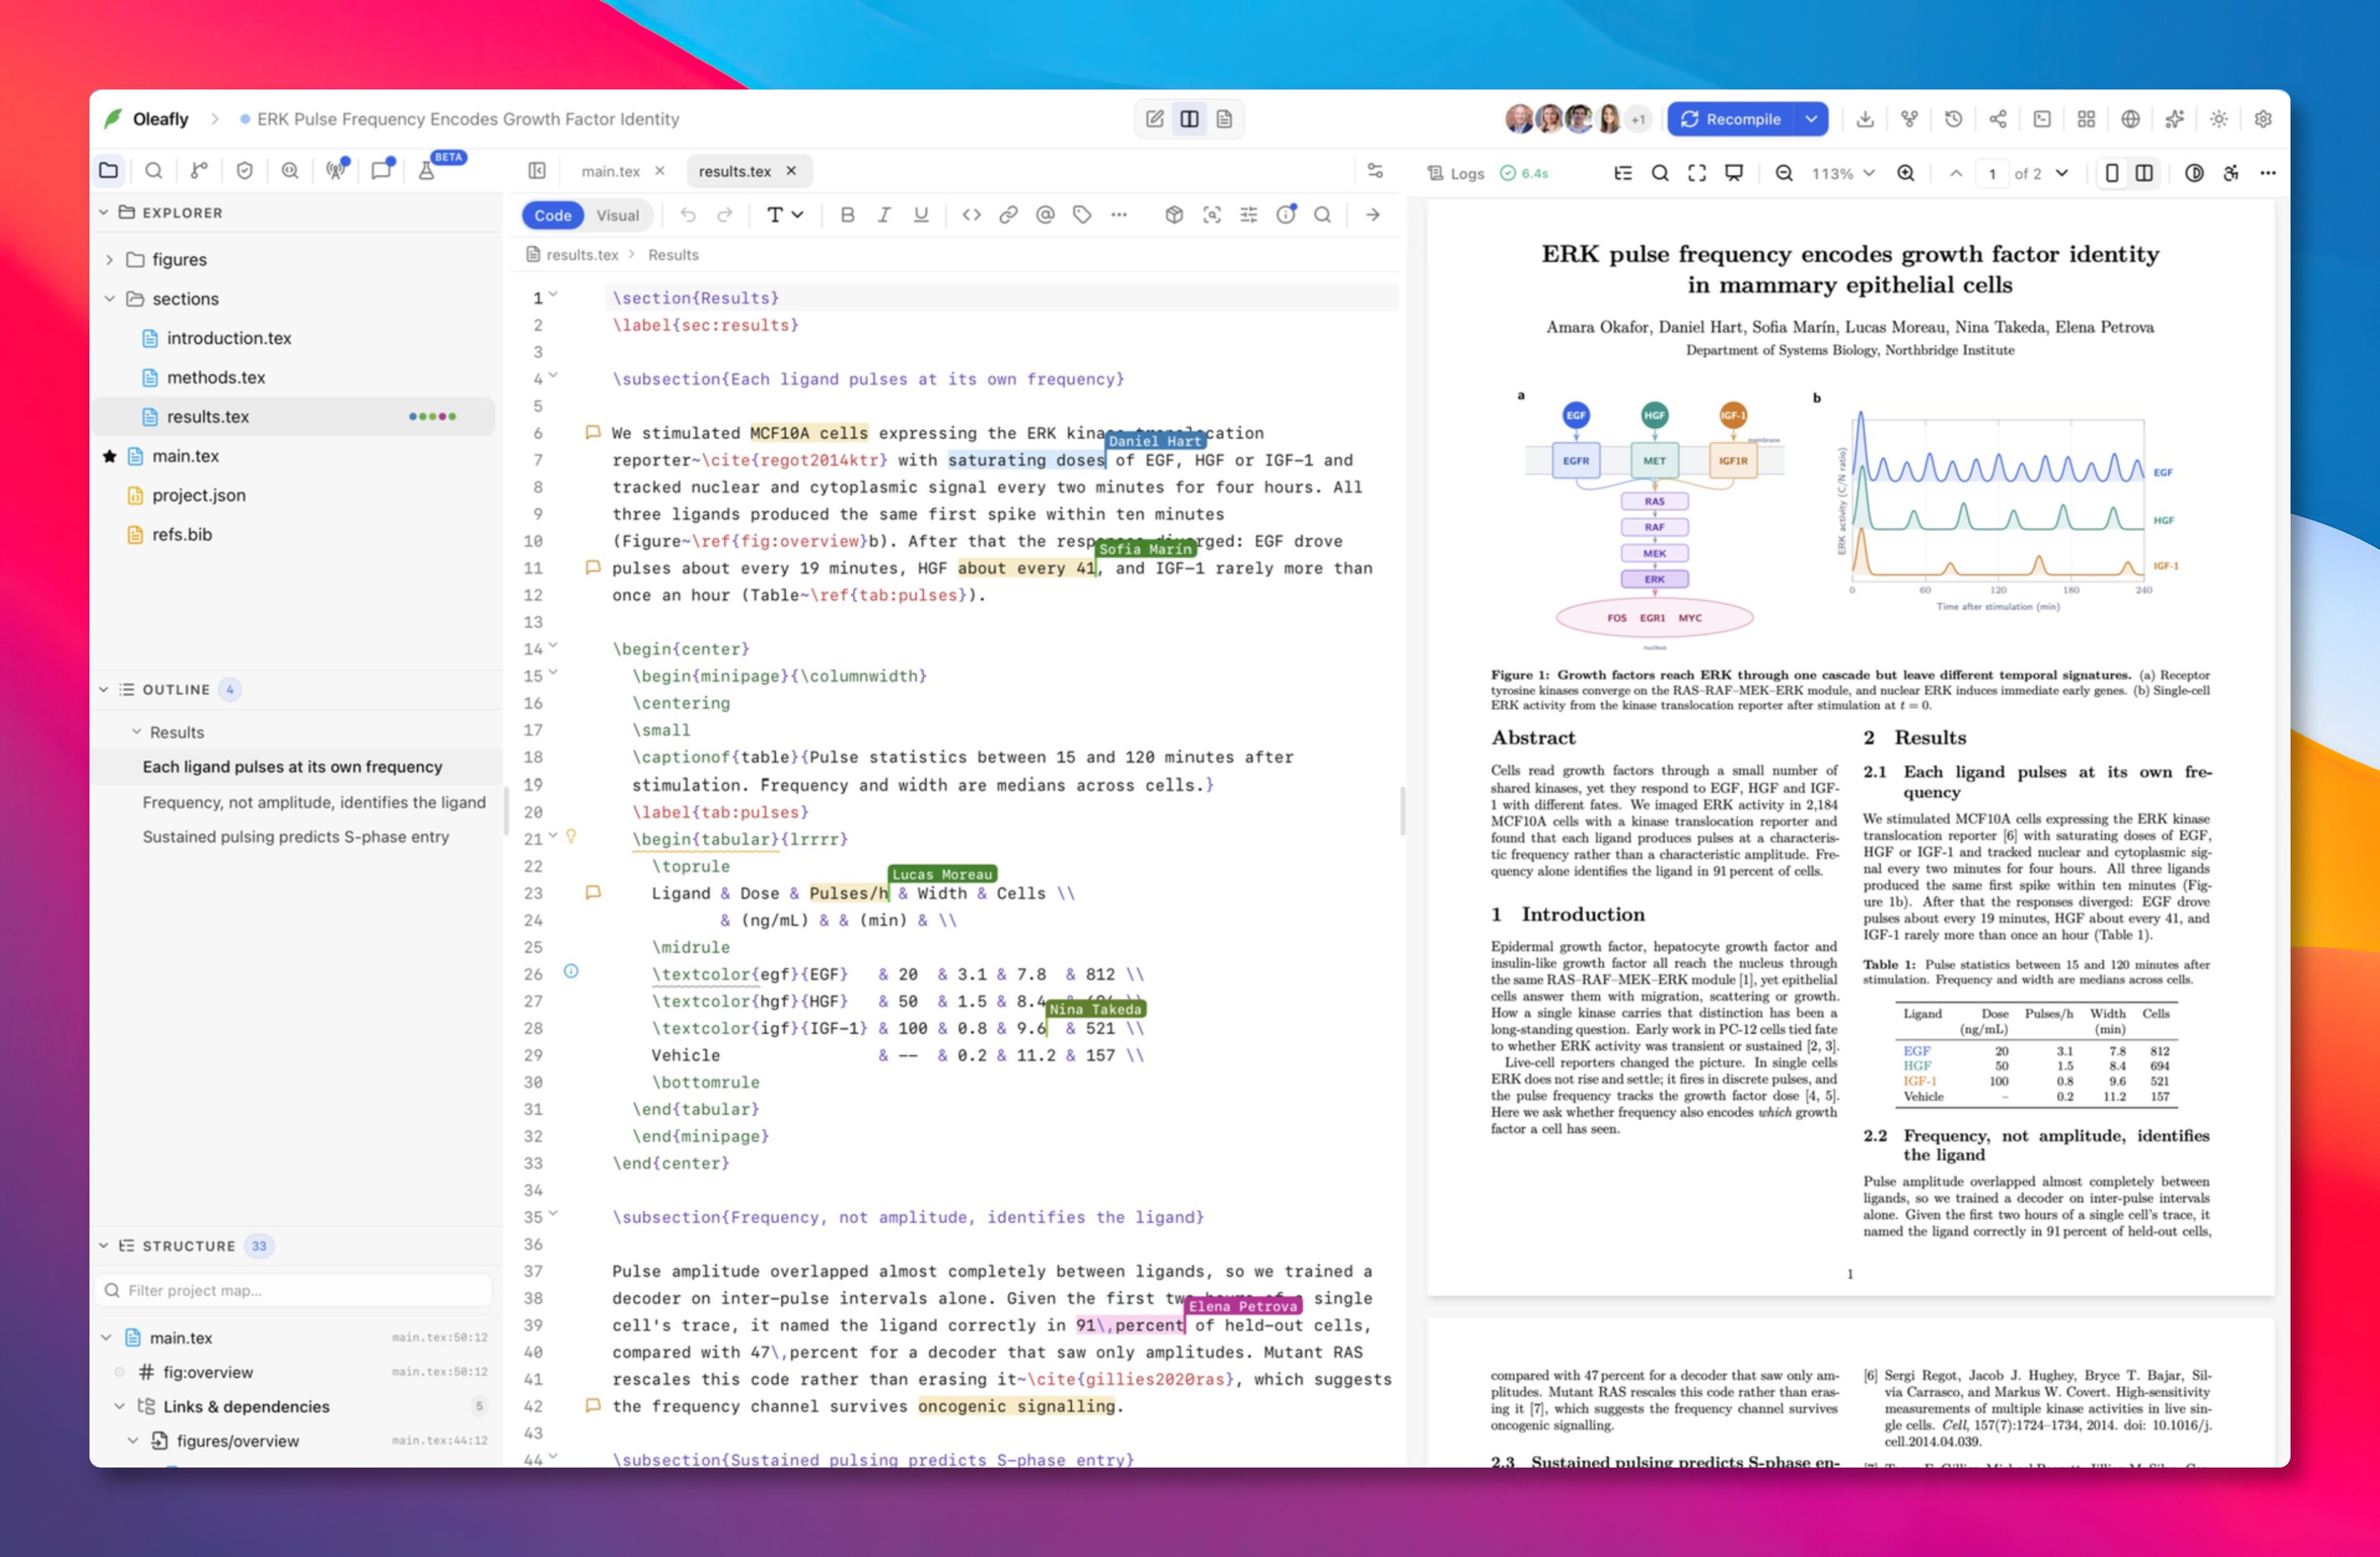Screen dimensions: 2380x1557
Task: Open the broadcast collaboration antenna panel
Action: click(x=336, y=171)
